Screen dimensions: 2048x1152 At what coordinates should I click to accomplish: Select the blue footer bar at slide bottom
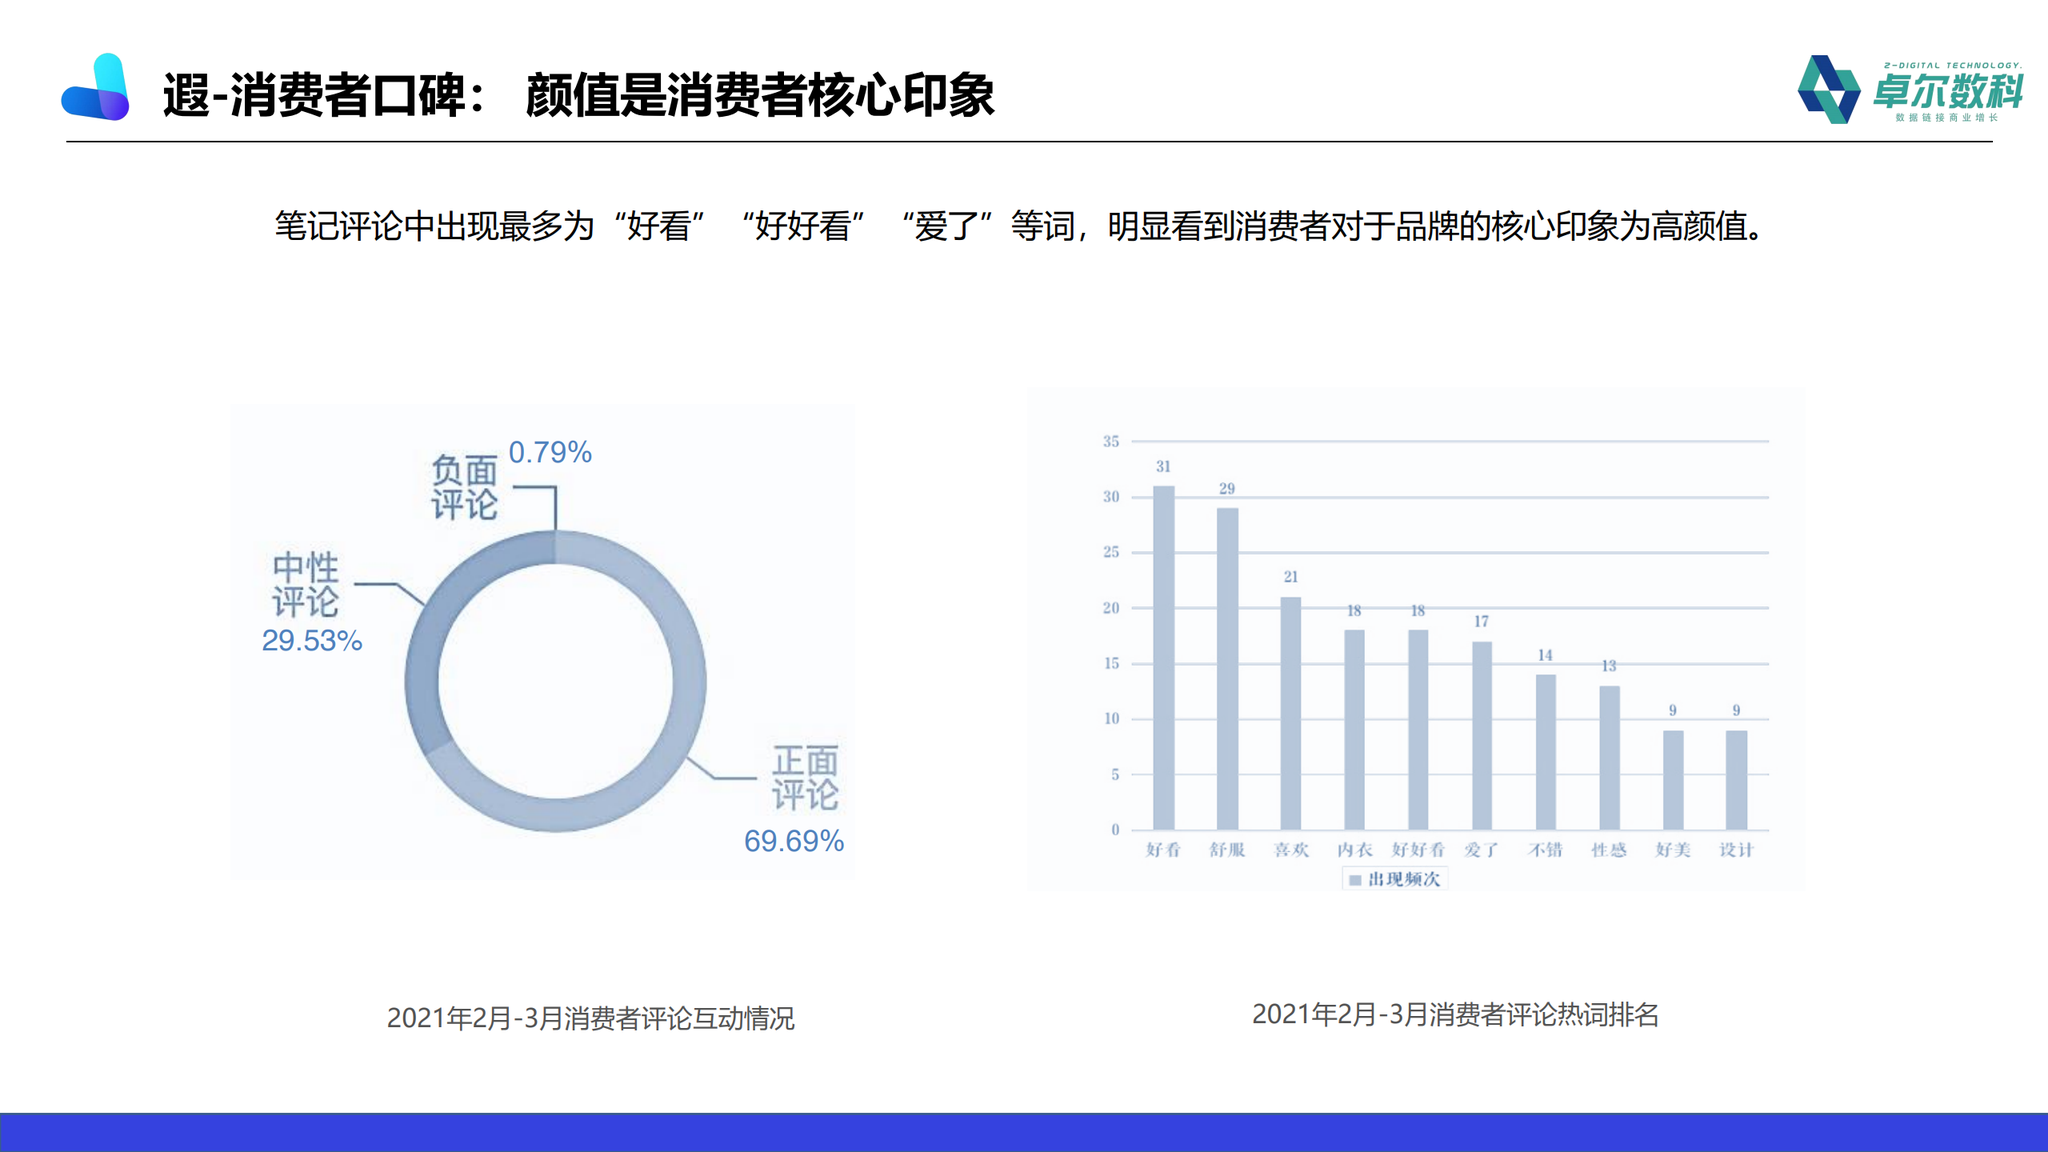(1024, 1128)
